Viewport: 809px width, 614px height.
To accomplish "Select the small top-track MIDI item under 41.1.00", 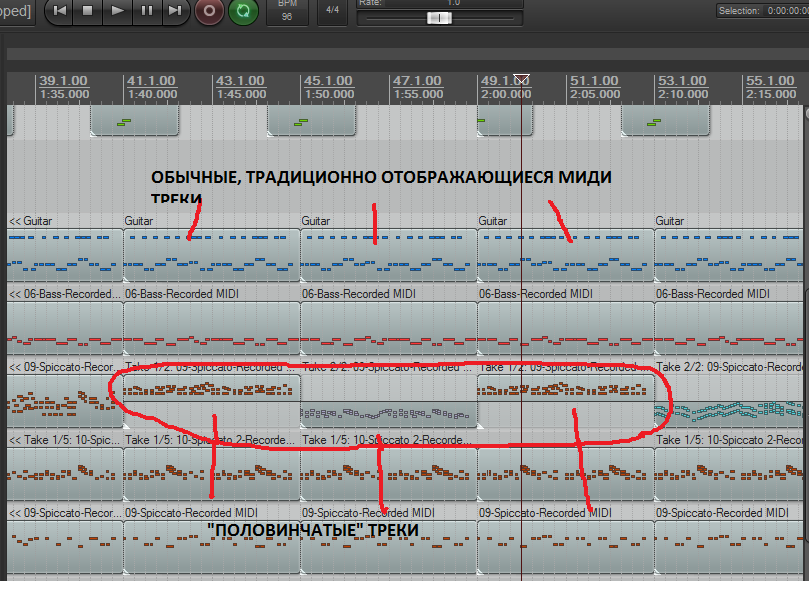I will (x=135, y=121).
